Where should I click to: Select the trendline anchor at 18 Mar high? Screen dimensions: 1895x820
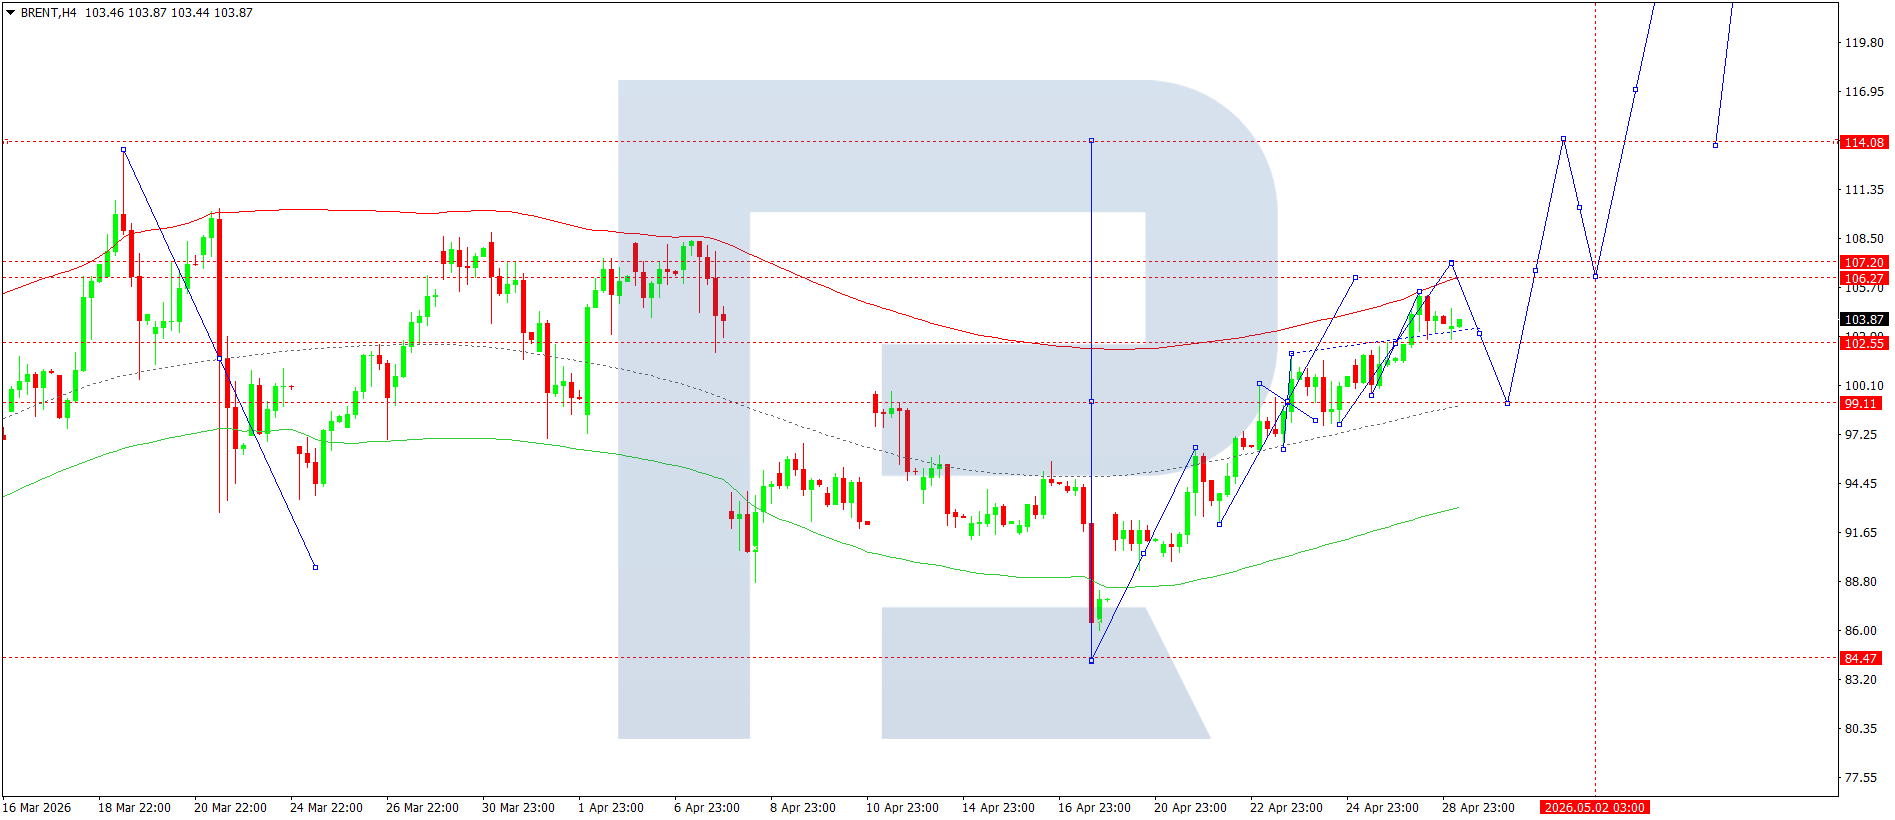click(123, 150)
